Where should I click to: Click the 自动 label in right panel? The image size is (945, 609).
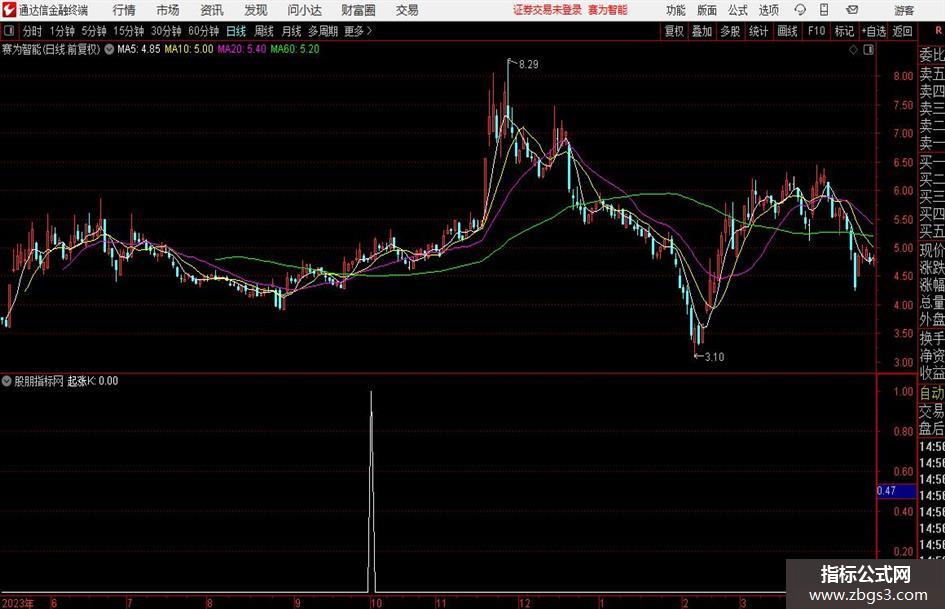tap(932, 393)
